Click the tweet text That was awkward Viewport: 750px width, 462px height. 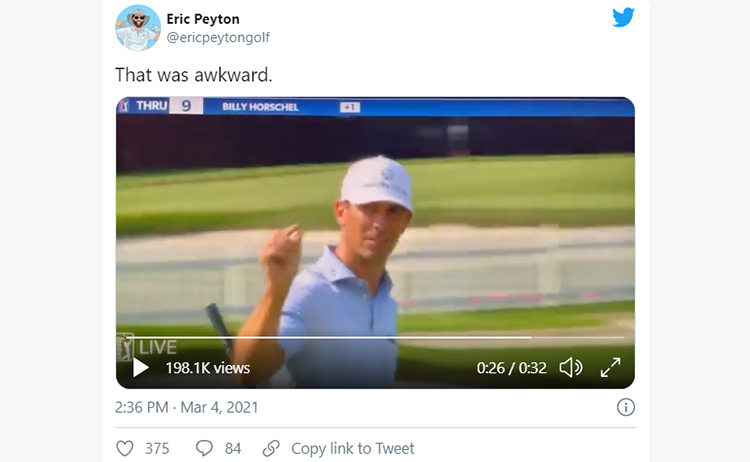click(194, 75)
